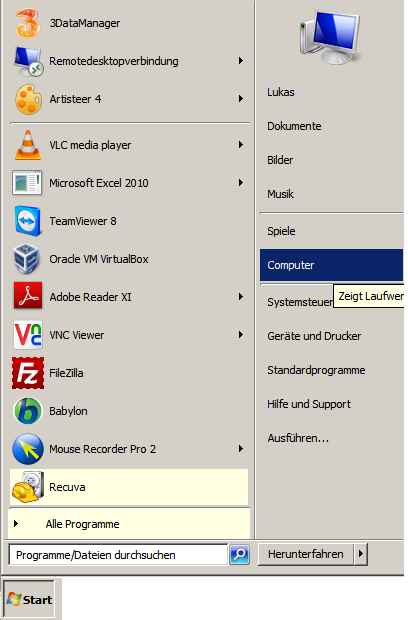Launch Oracle VM VirtualBox icon
Viewport: 408px width, 620px height.
[x=27, y=259]
